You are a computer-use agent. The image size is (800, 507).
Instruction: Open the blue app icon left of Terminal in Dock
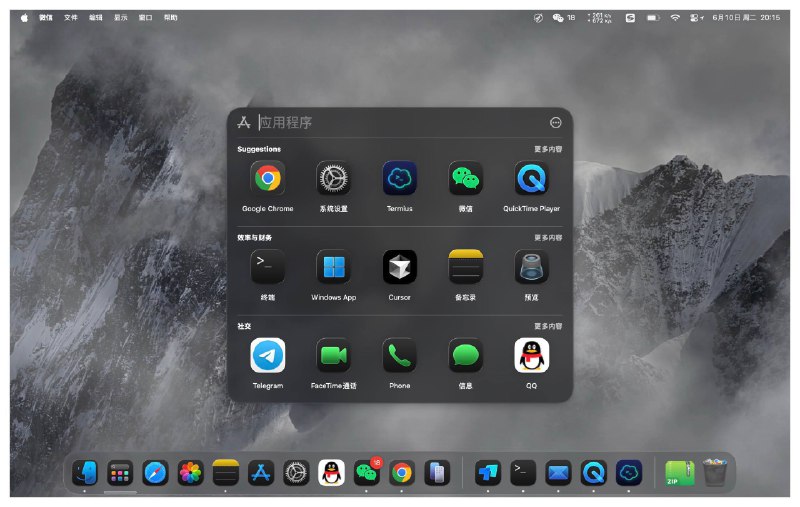pyautogui.click(x=488, y=473)
